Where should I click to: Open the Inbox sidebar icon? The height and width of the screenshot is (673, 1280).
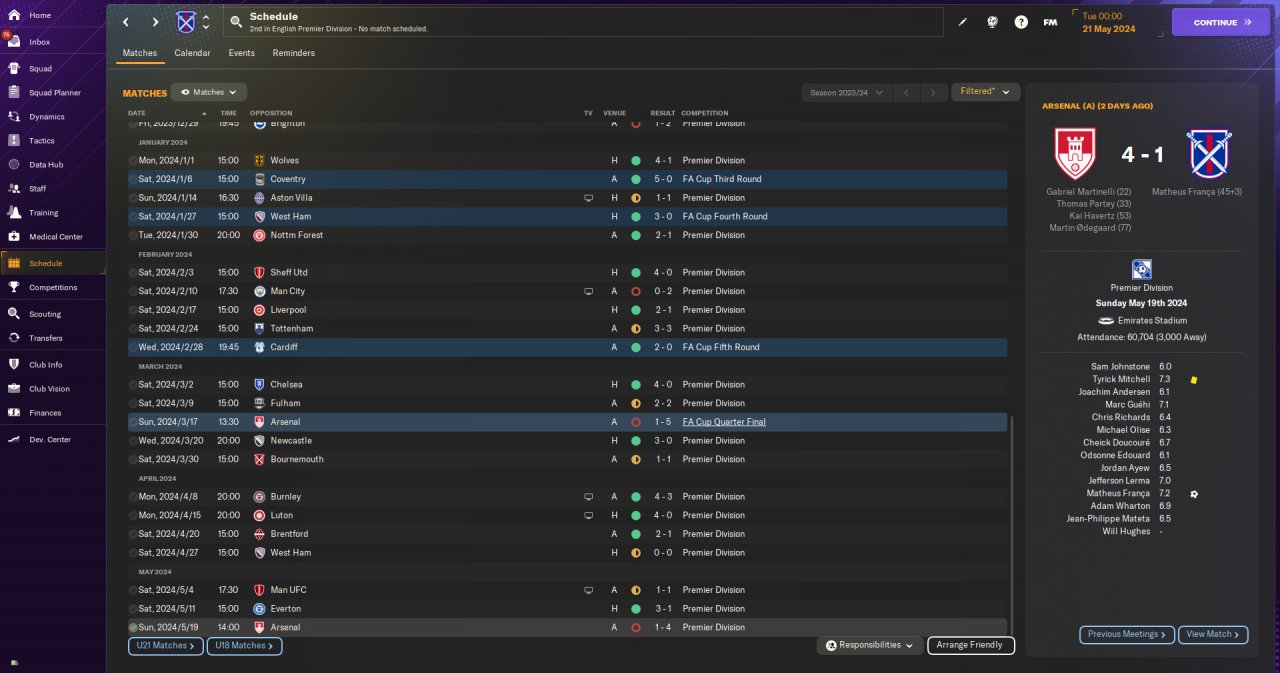click(x=14, y=42)
